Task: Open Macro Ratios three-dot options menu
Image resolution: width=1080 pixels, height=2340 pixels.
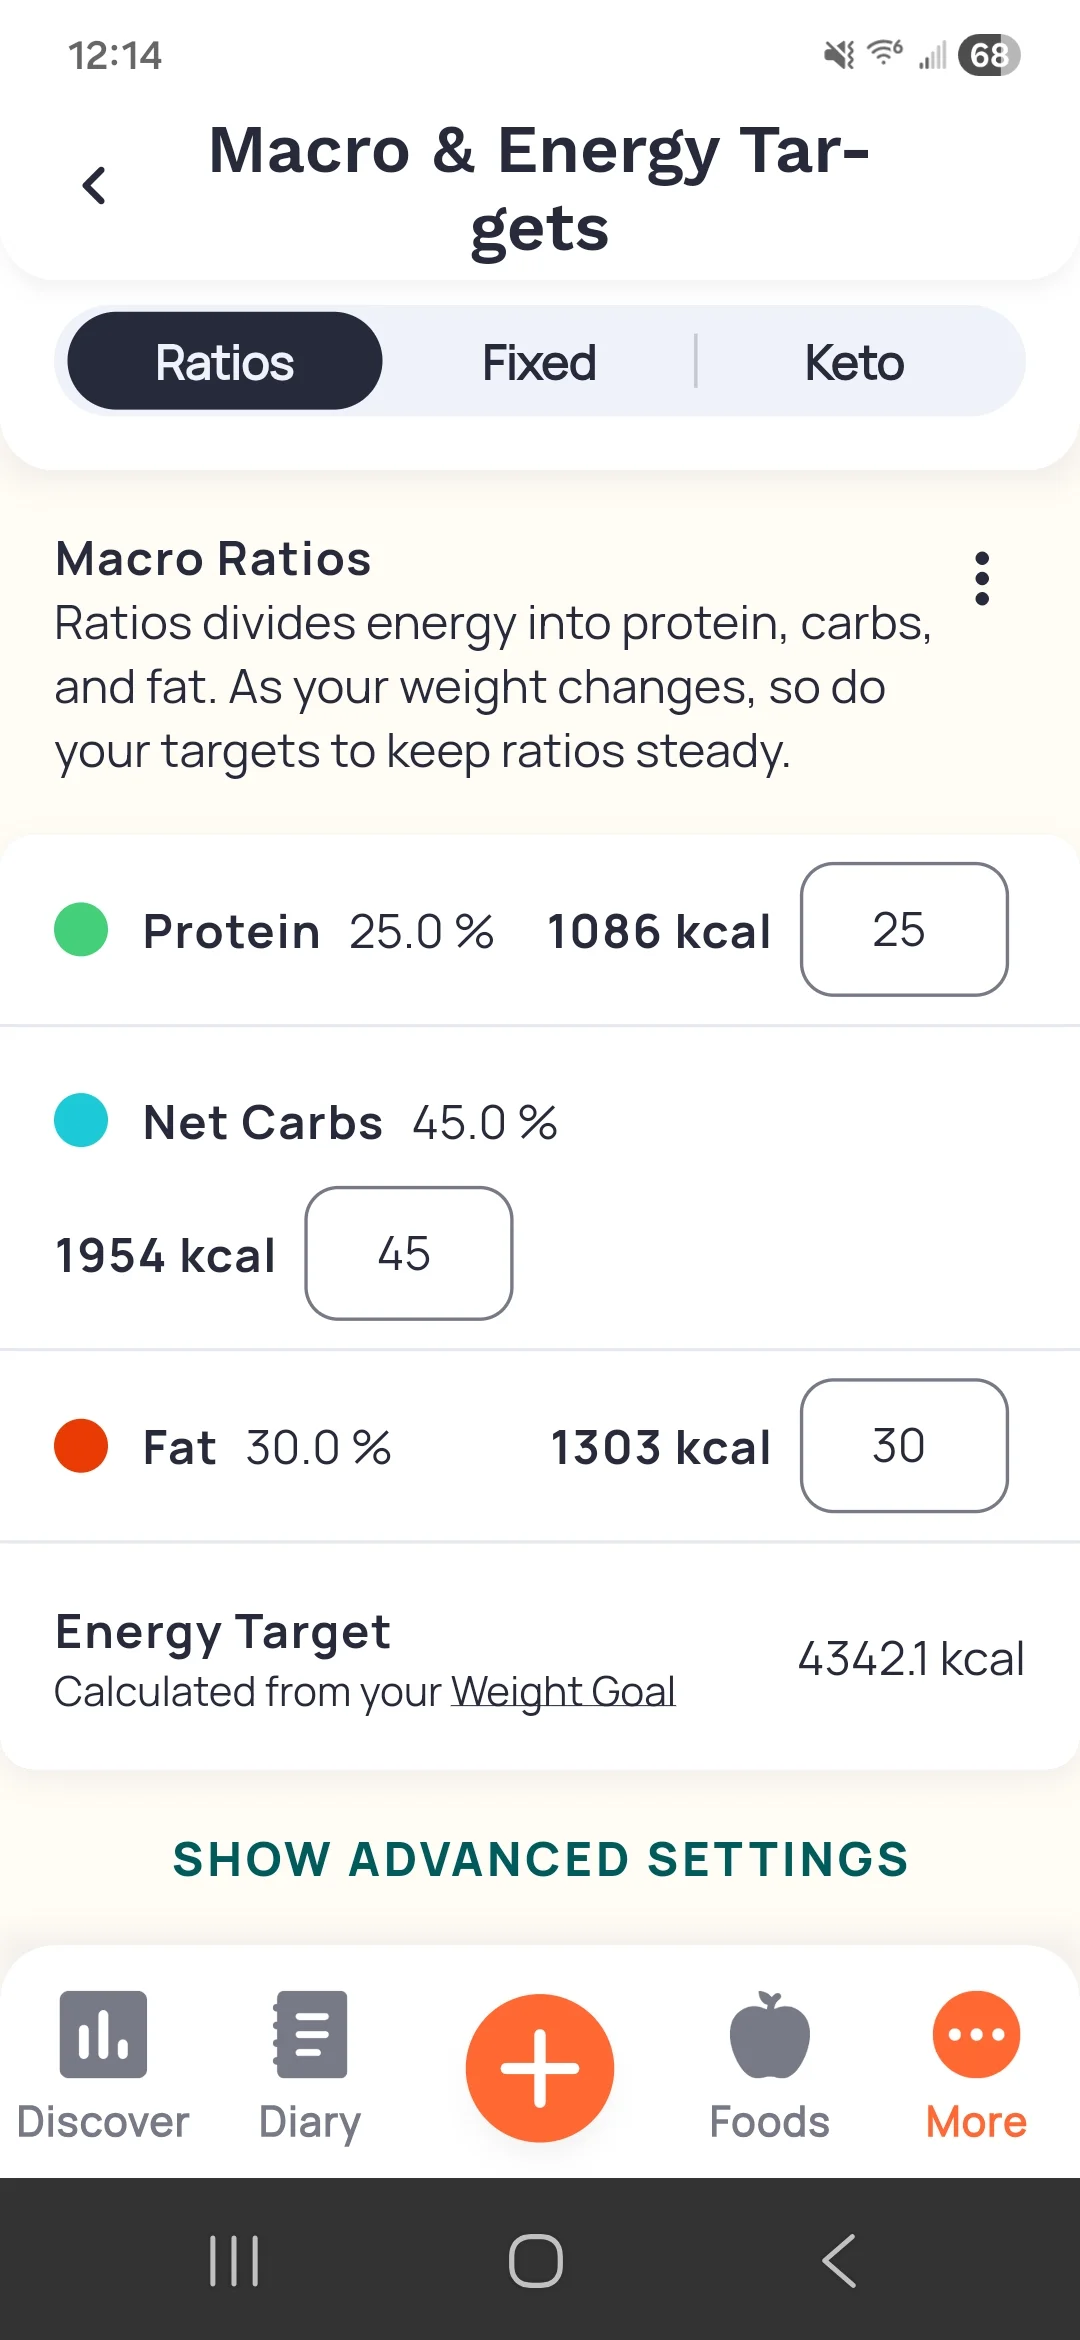Action: [982, 578]
